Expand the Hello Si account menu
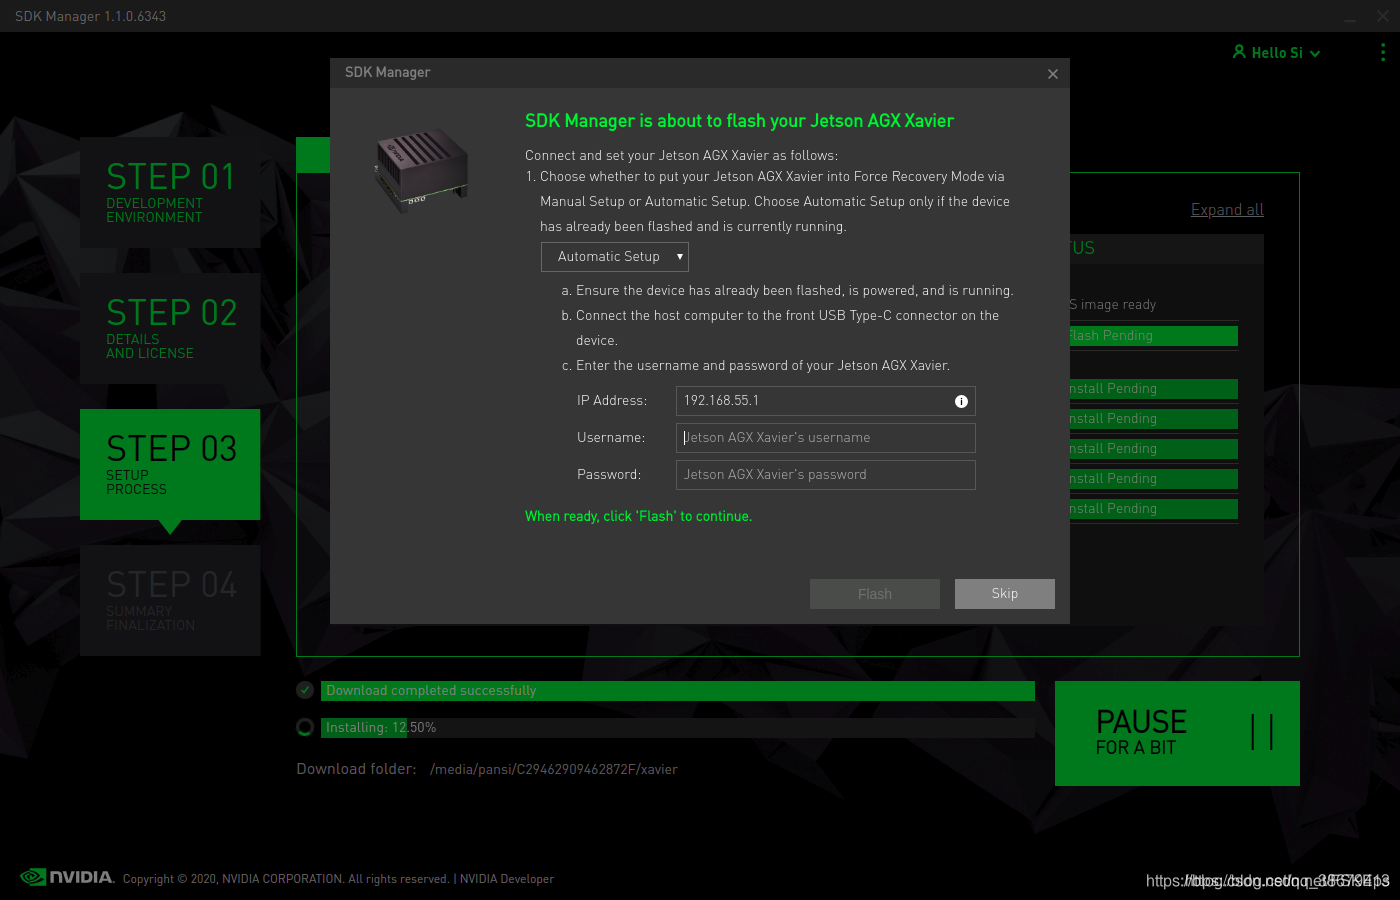 pos(1315,53)
